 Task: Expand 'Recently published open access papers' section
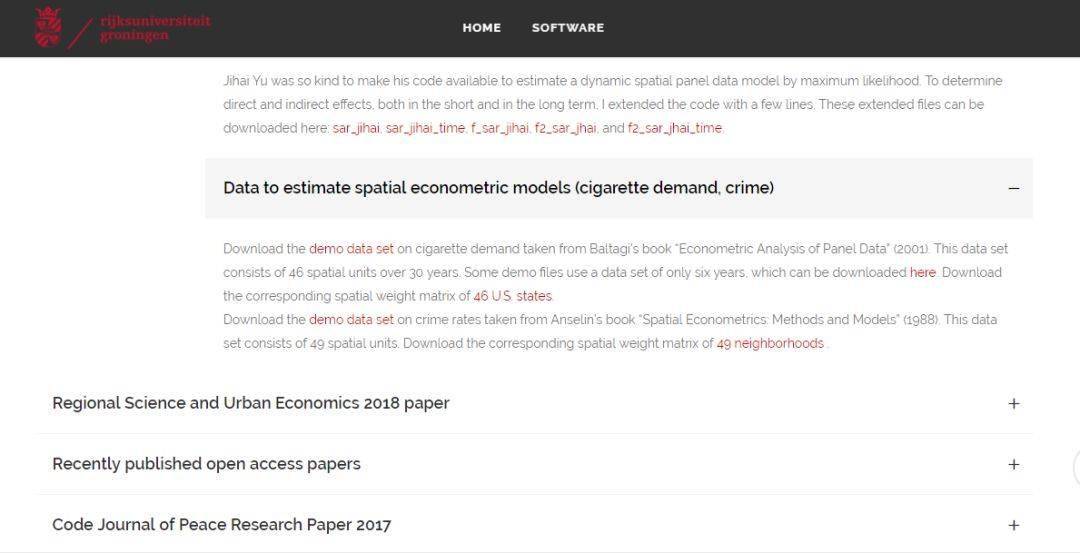click(206, 464)
